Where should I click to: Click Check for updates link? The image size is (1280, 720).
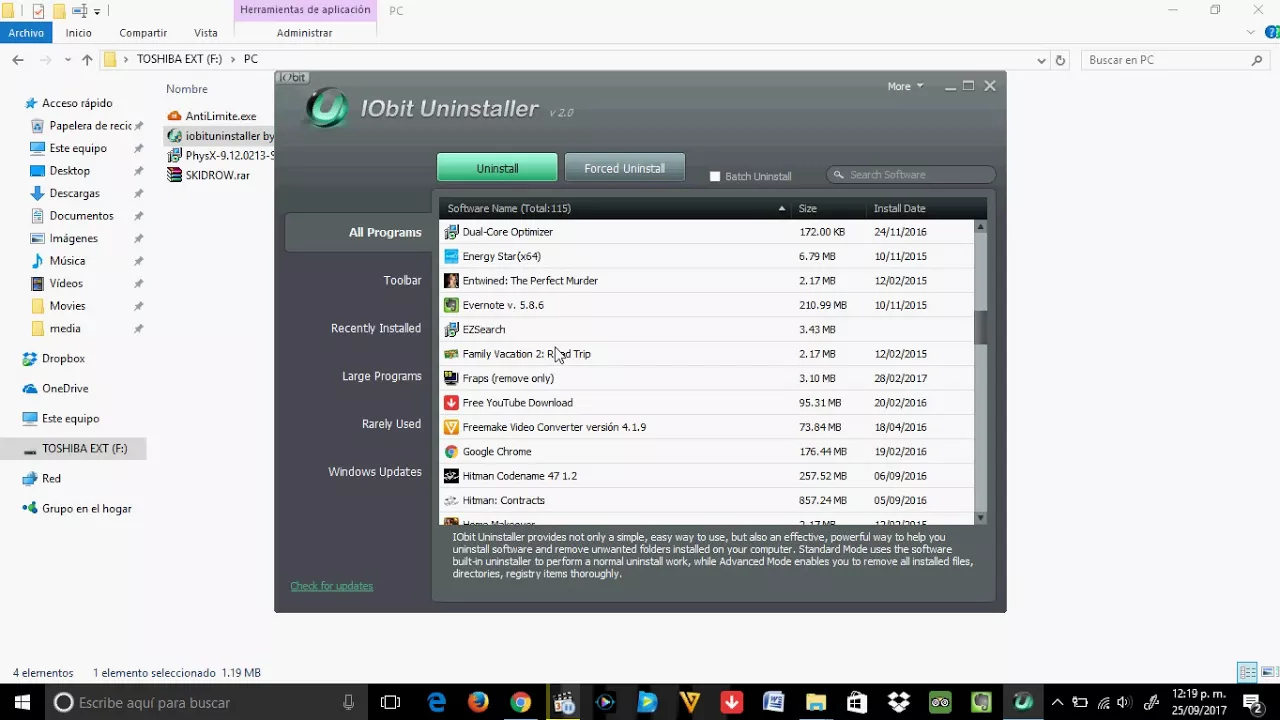[331, 586]
